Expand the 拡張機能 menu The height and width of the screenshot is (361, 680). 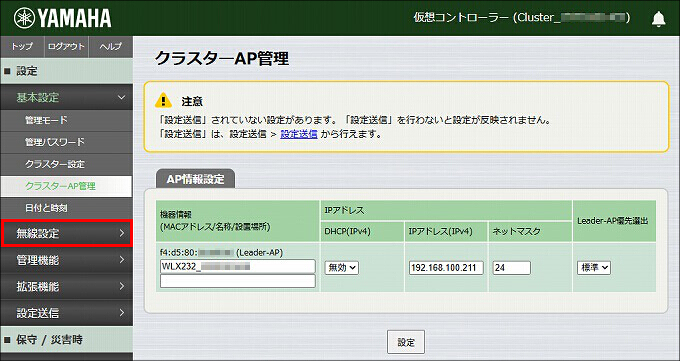[66, 287]
